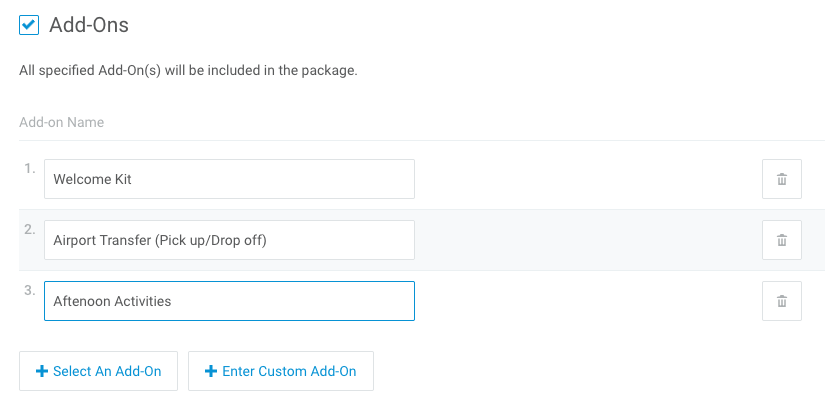Click the Add-on Name column header

[62, 122]
